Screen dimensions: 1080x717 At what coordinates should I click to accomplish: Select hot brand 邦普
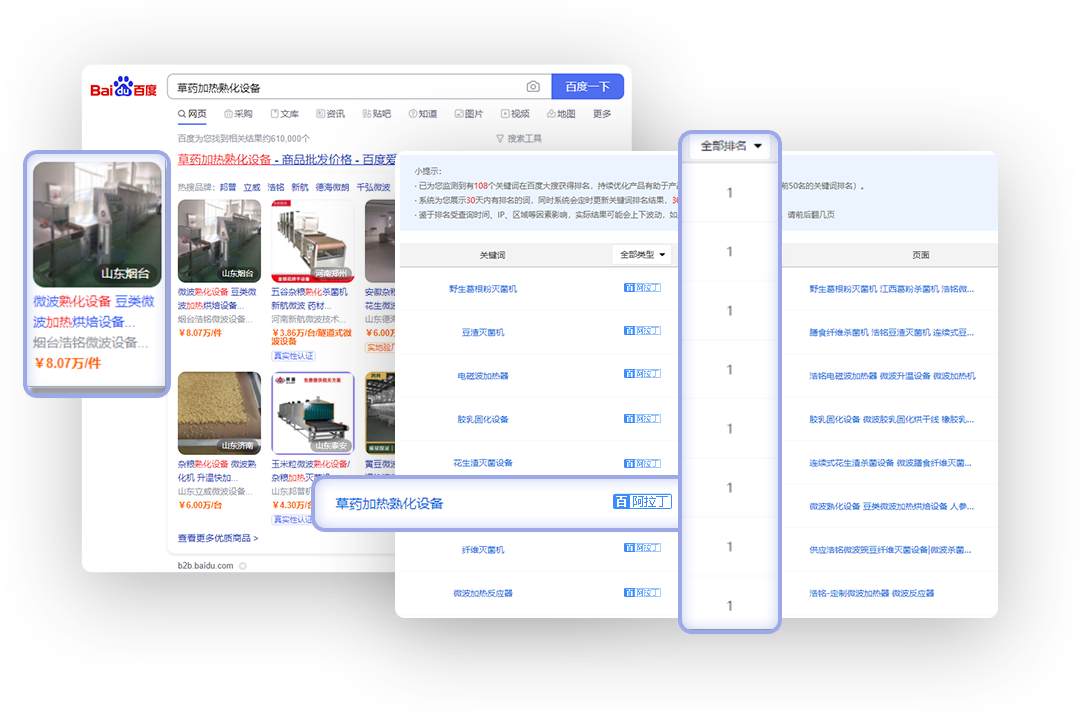[x=228, y=187]
